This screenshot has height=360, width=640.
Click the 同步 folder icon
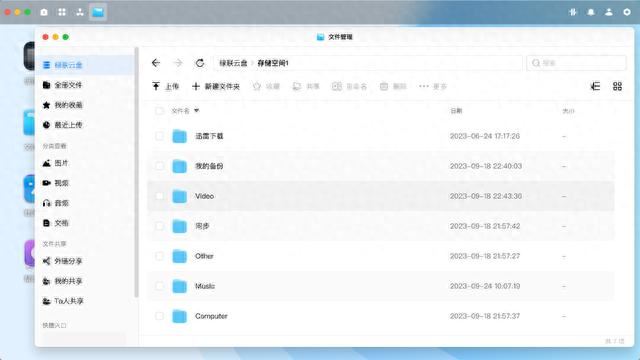(179, 226)
